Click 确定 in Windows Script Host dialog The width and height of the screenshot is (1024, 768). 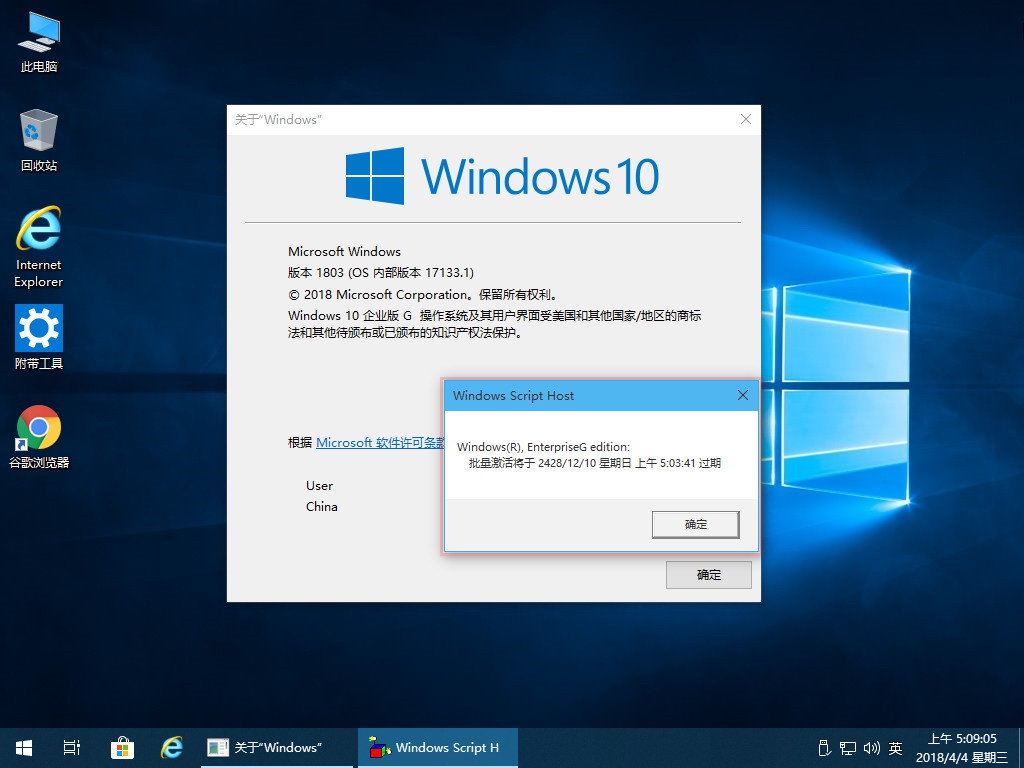pyautogui.click(x=696, y=524)
